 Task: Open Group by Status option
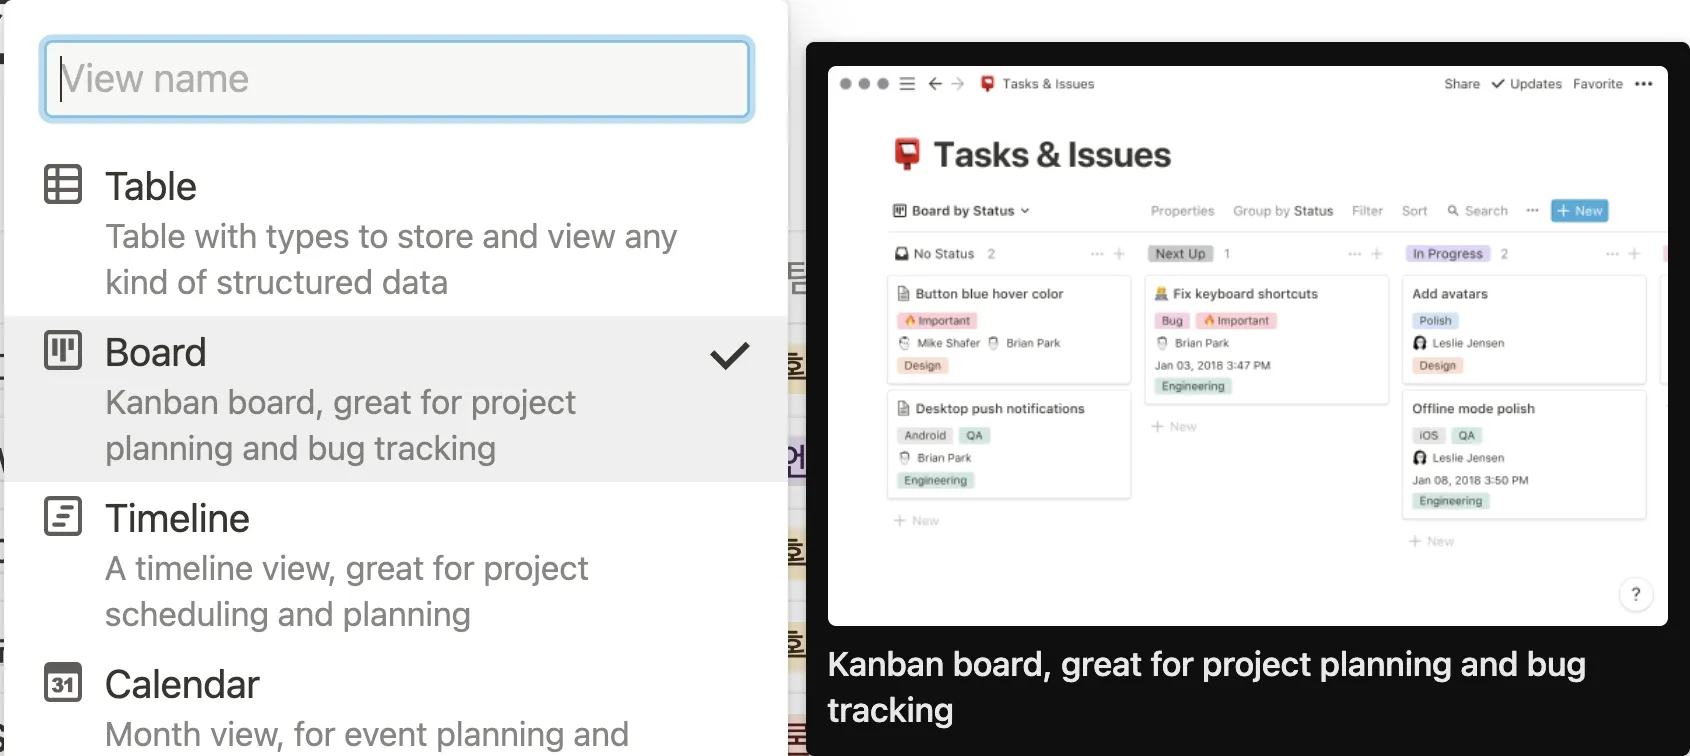pyautogui.click(x=1282, y=211)
